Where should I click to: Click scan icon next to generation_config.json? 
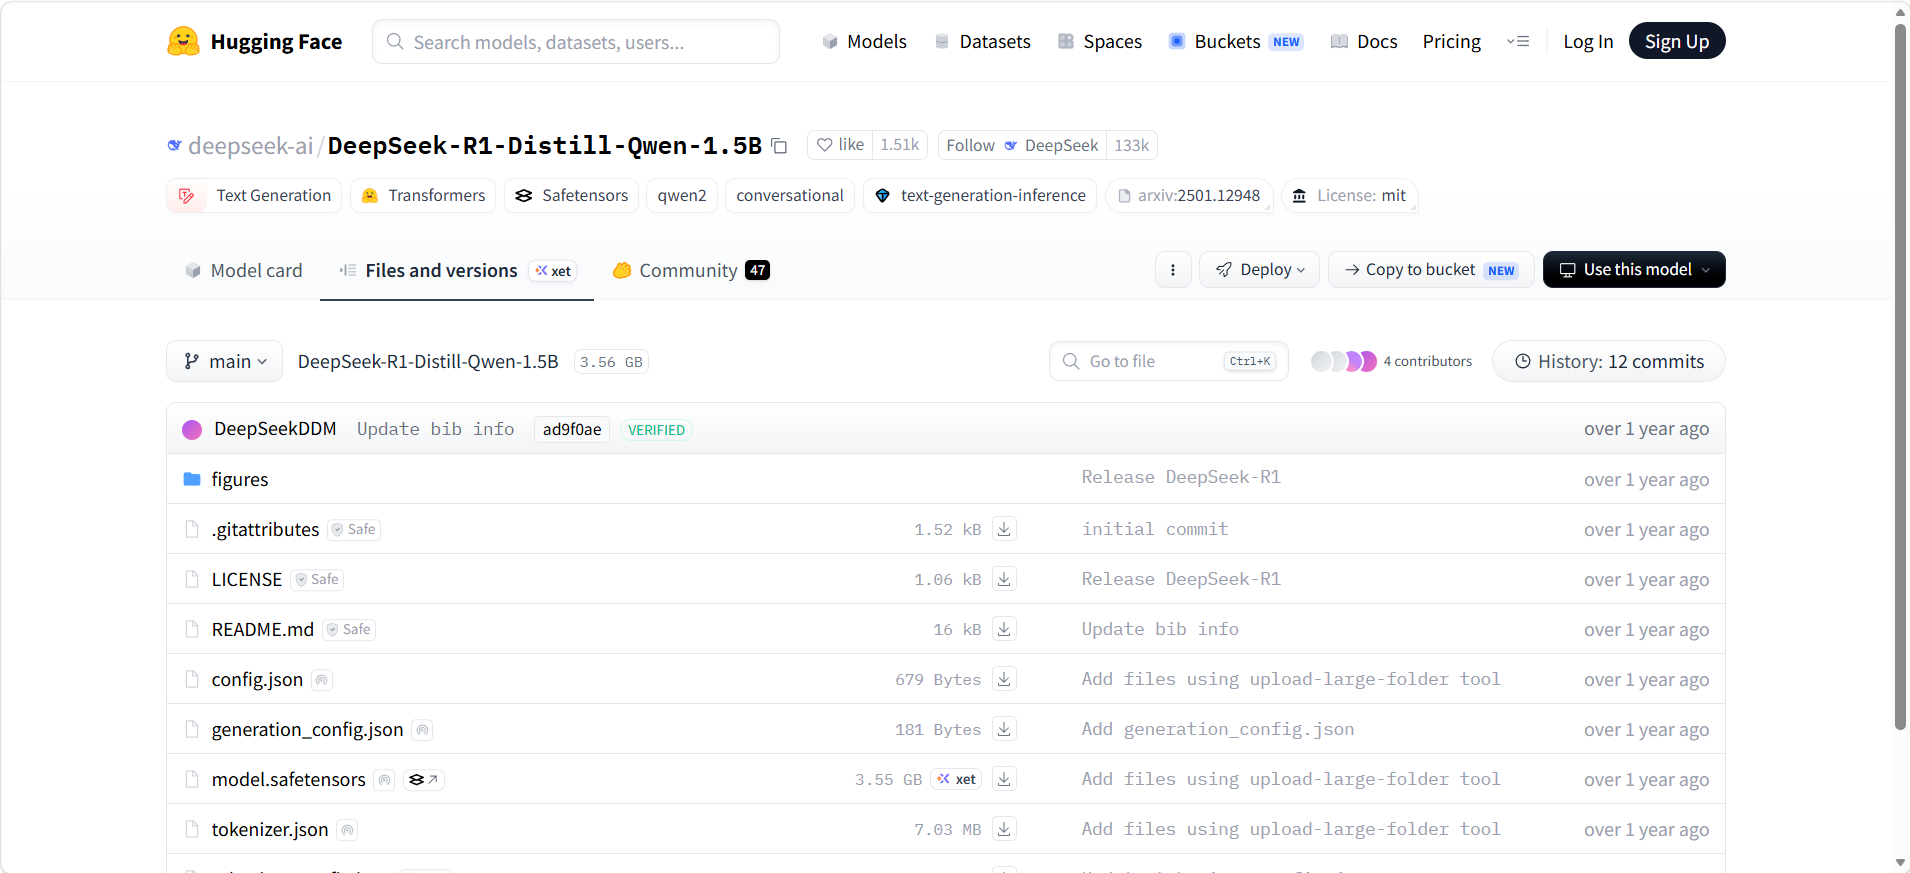[422, 730]
